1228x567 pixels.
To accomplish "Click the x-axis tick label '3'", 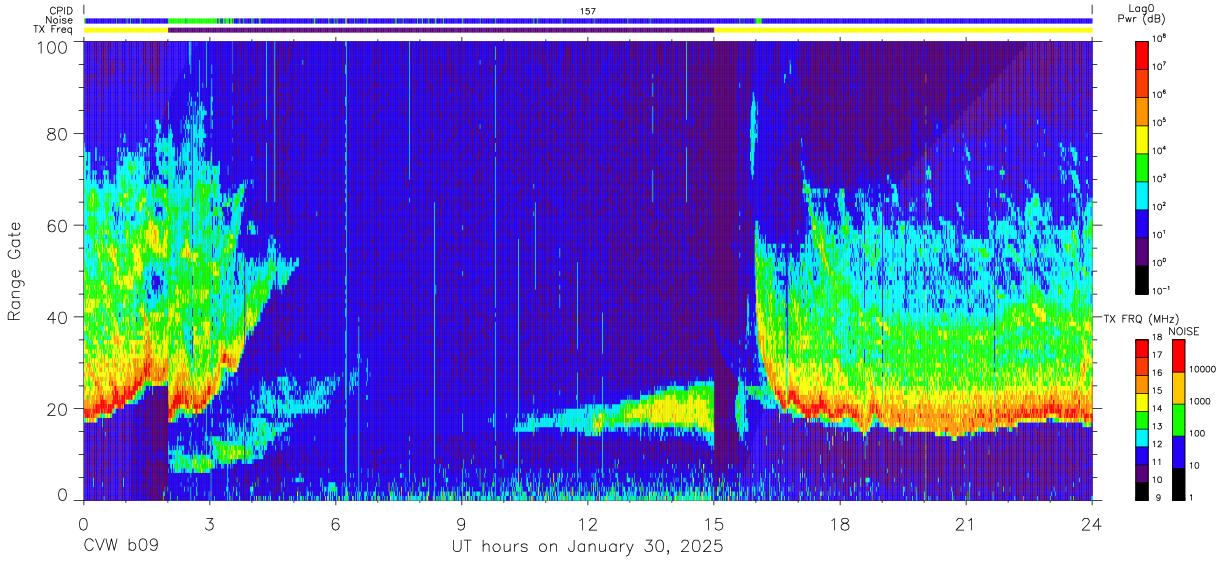I will (209, 525).
